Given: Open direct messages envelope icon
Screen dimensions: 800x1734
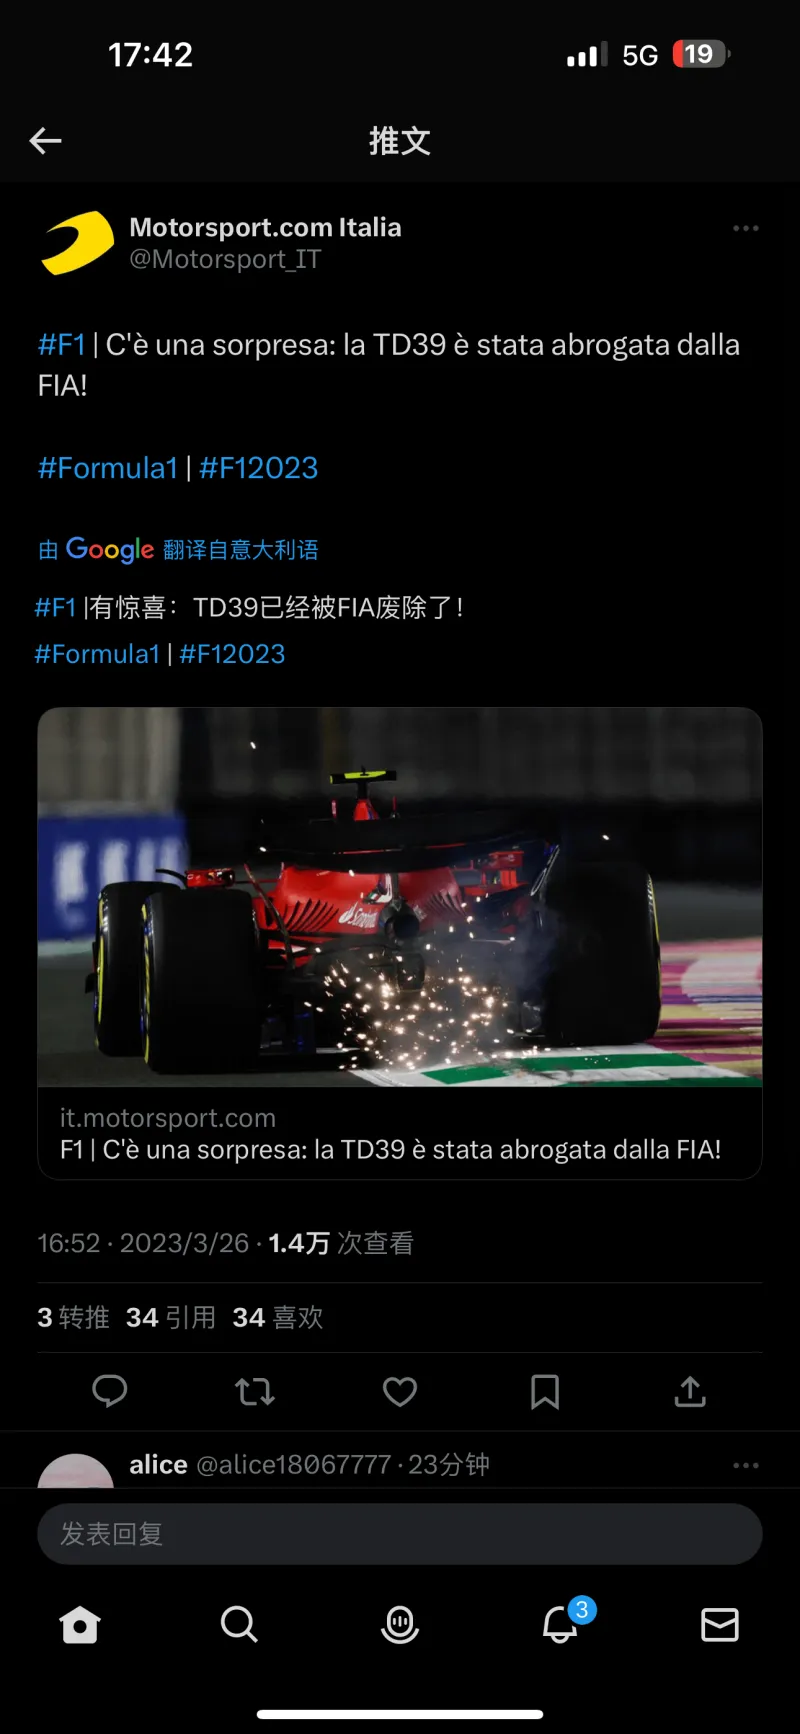Looking at the screenshot, I should click(x=720, y=1625).
